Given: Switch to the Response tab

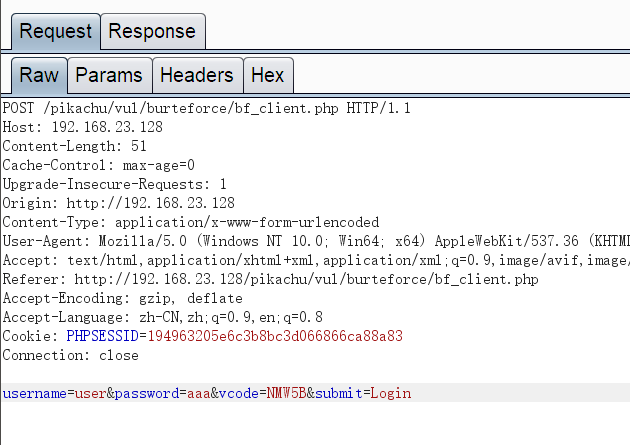Looking at the screenshot, I should pyautogui.click(x=152, y=31).
